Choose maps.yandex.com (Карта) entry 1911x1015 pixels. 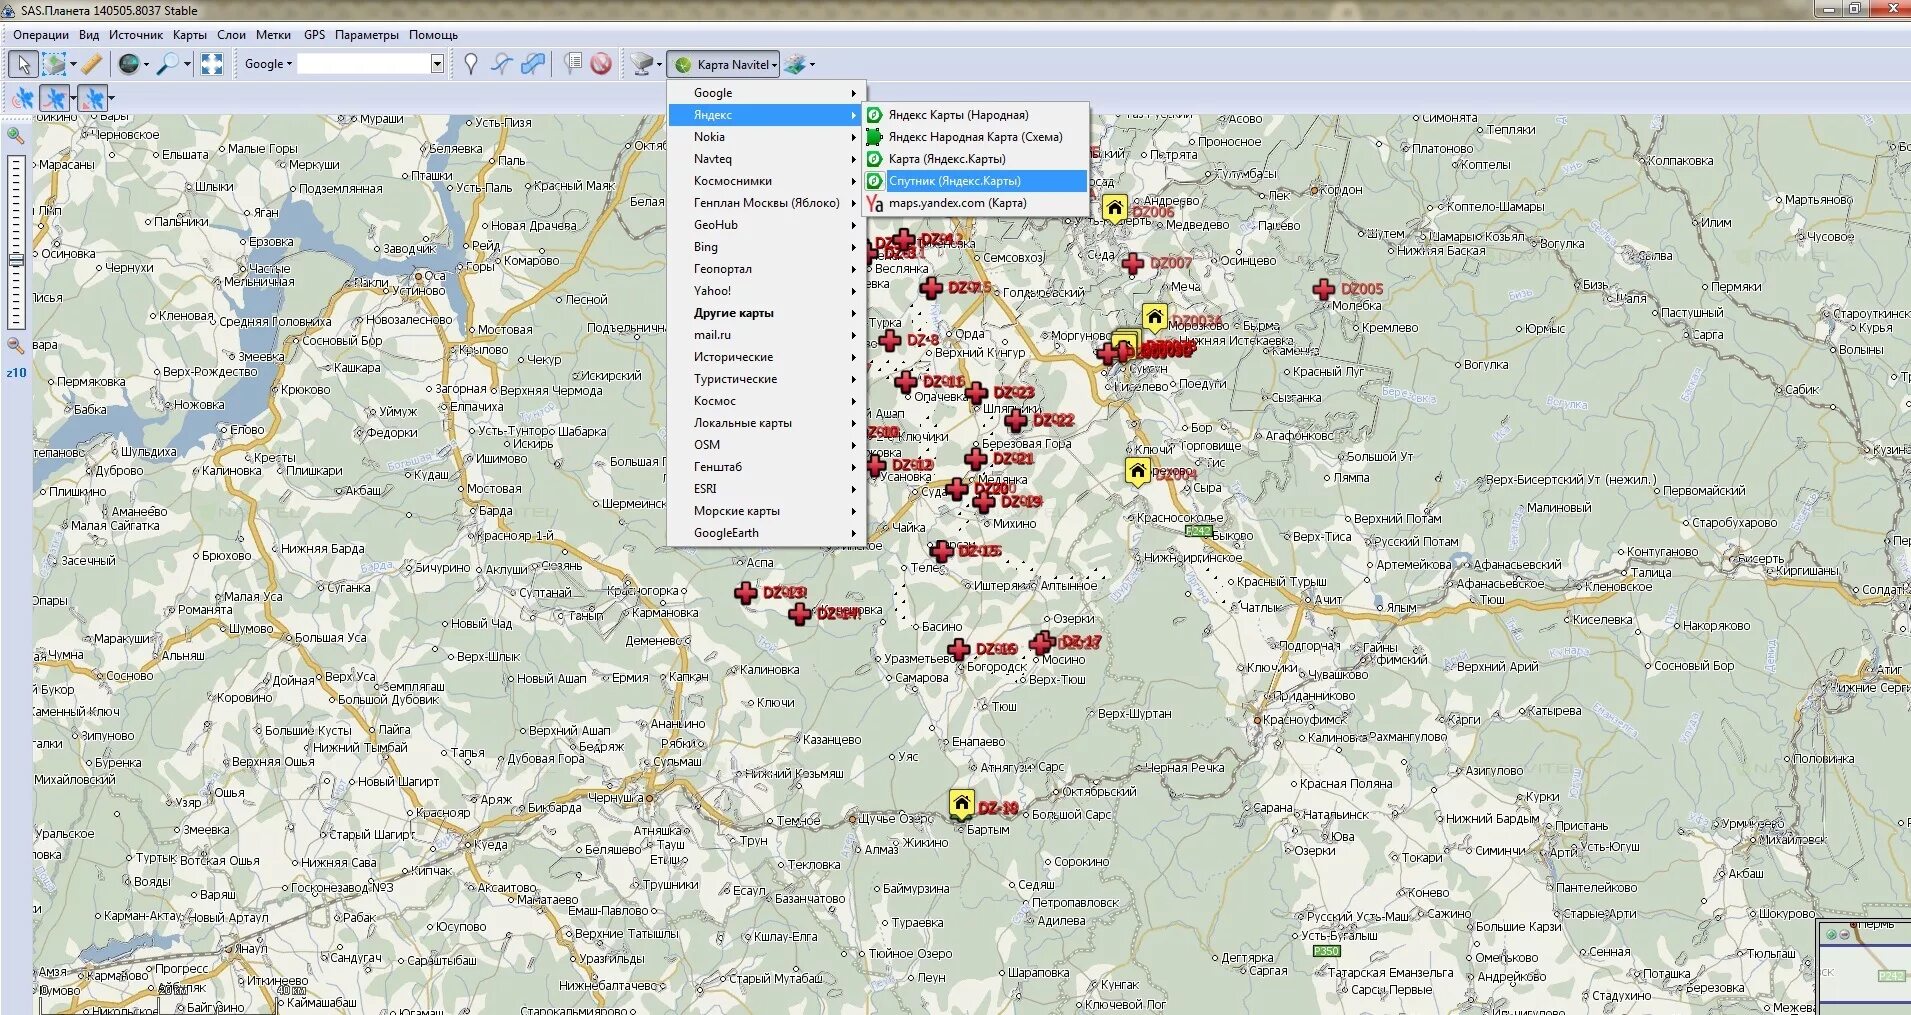976,203
